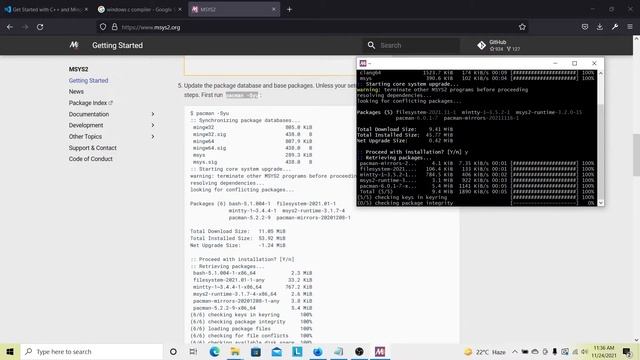
Task: Expand the Documentation chevron
Action: click(153, 114)
